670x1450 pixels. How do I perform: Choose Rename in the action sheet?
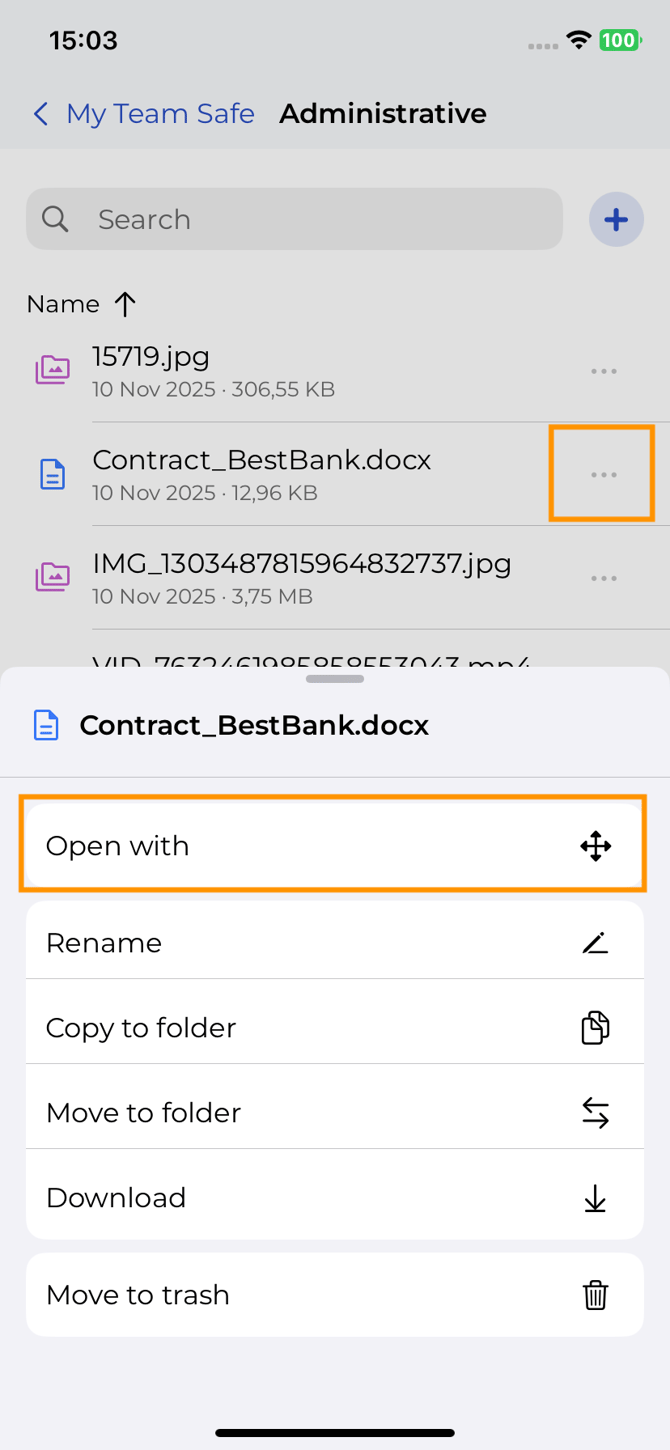coord(104,943)
